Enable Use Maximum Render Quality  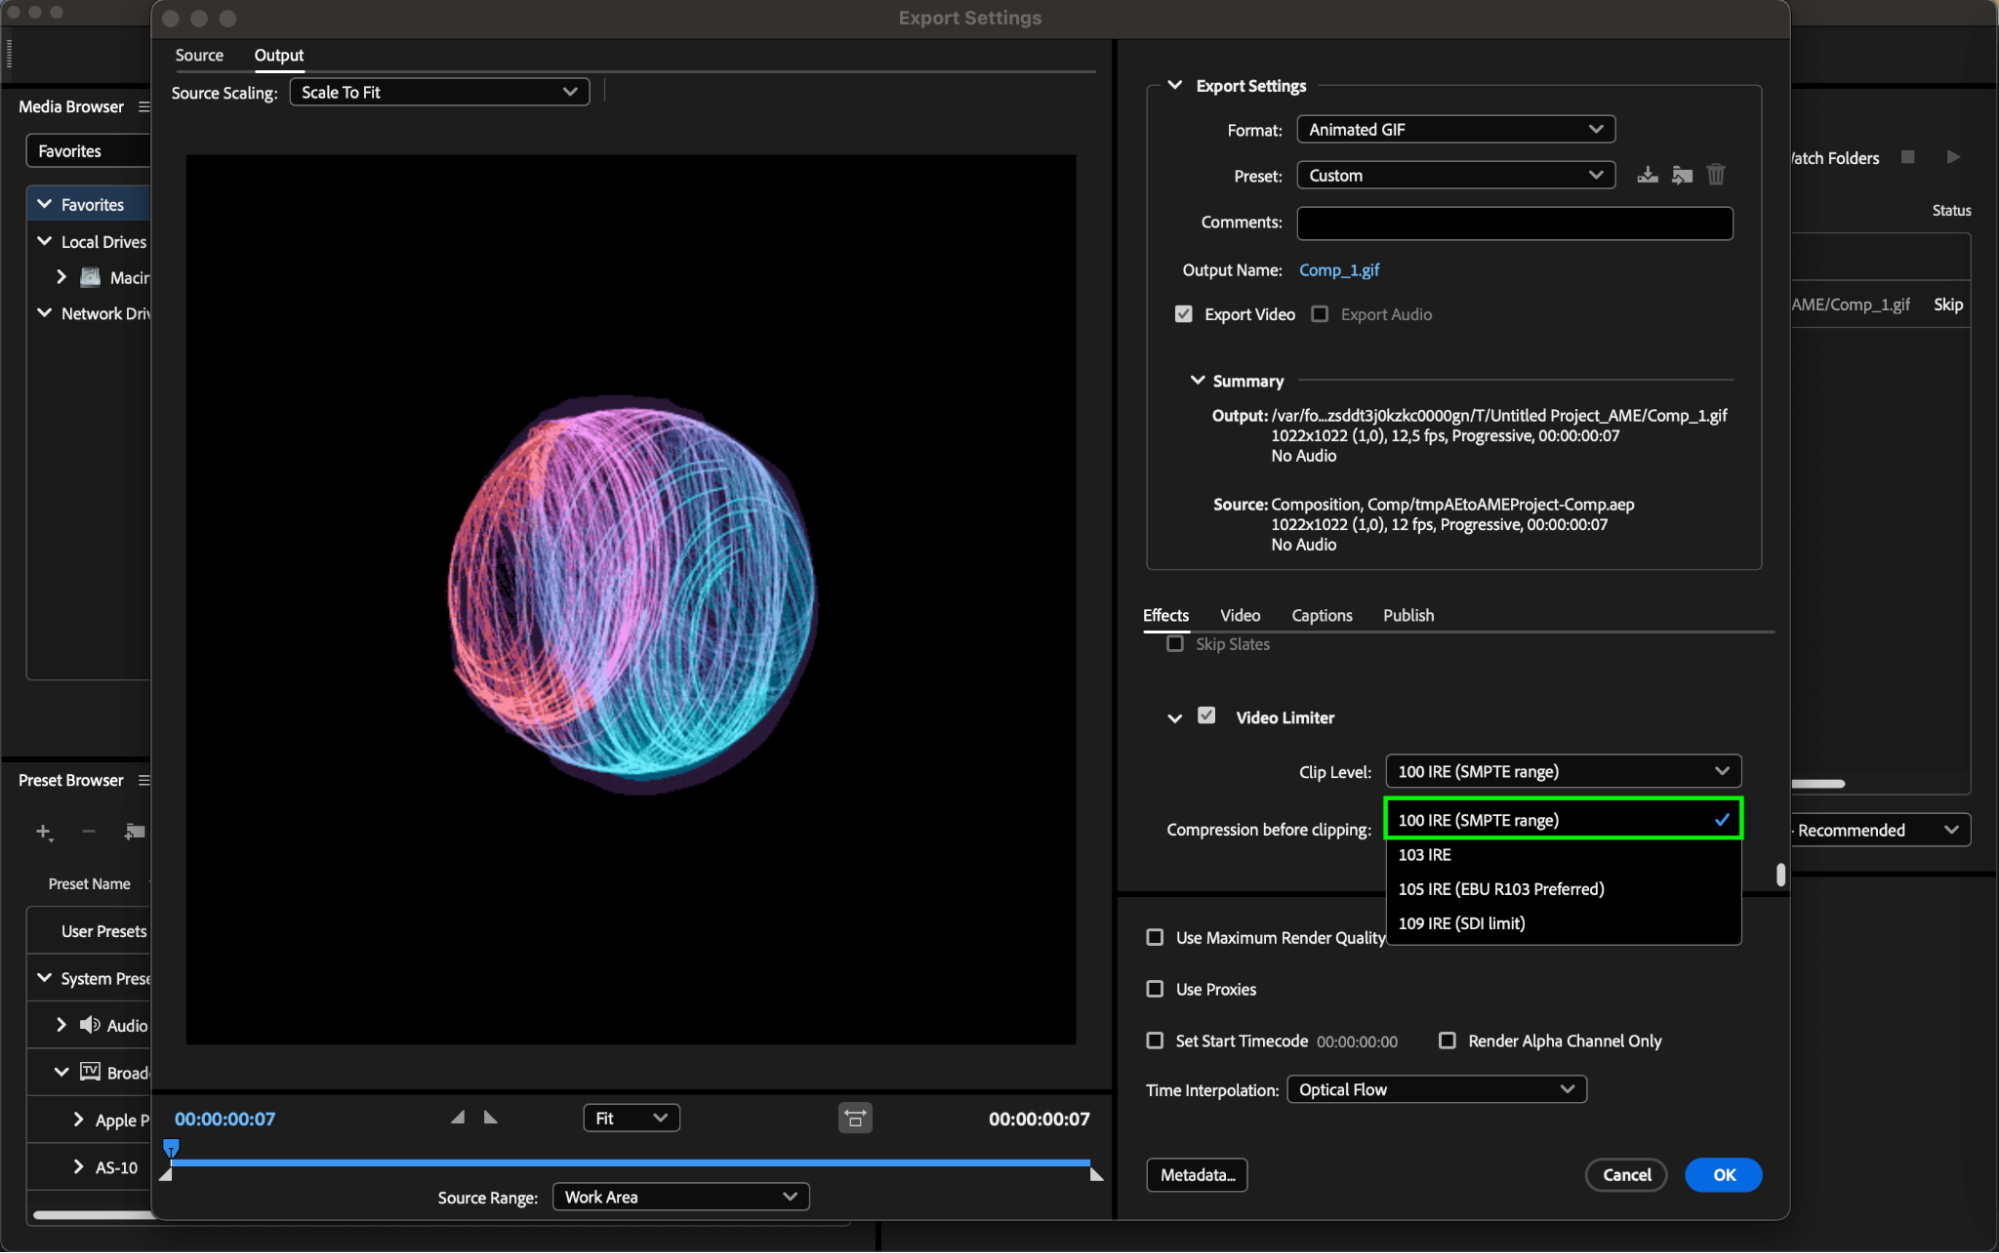tap(1155, 937)
